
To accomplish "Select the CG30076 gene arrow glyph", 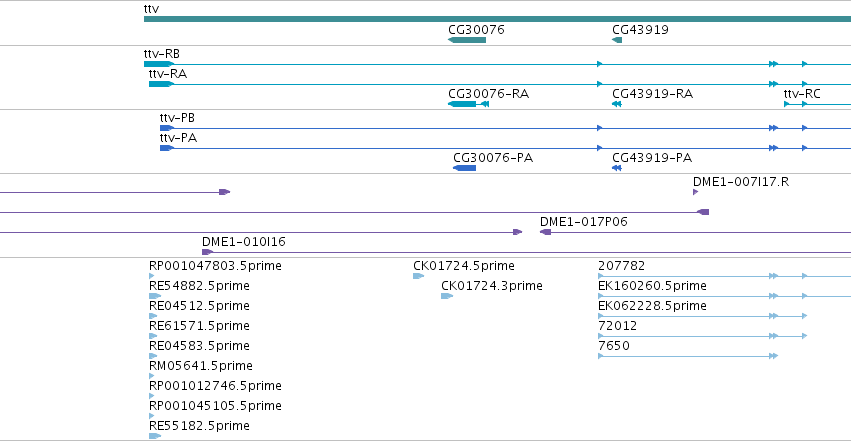I will click(467, 40).
